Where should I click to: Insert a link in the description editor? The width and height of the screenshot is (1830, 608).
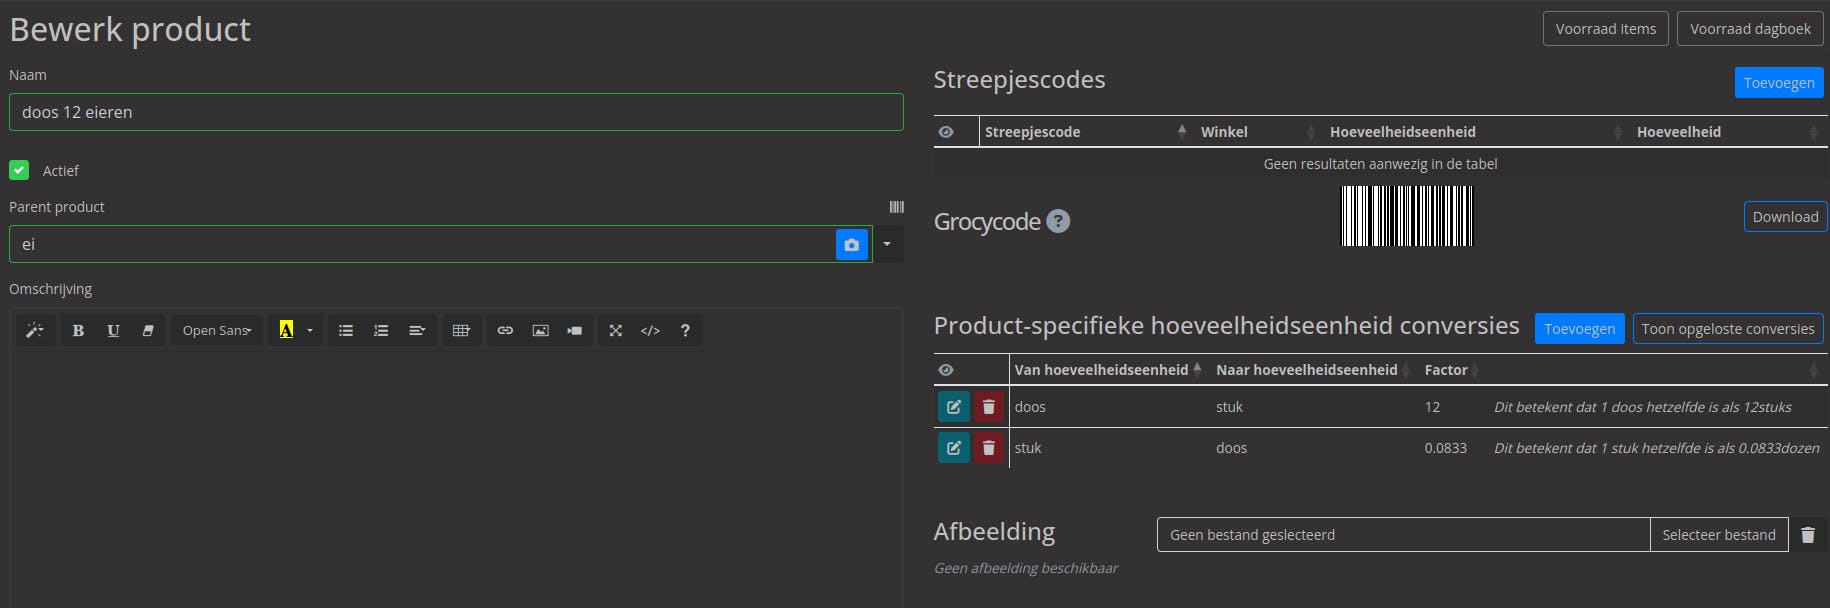click(x=505, y=331)
